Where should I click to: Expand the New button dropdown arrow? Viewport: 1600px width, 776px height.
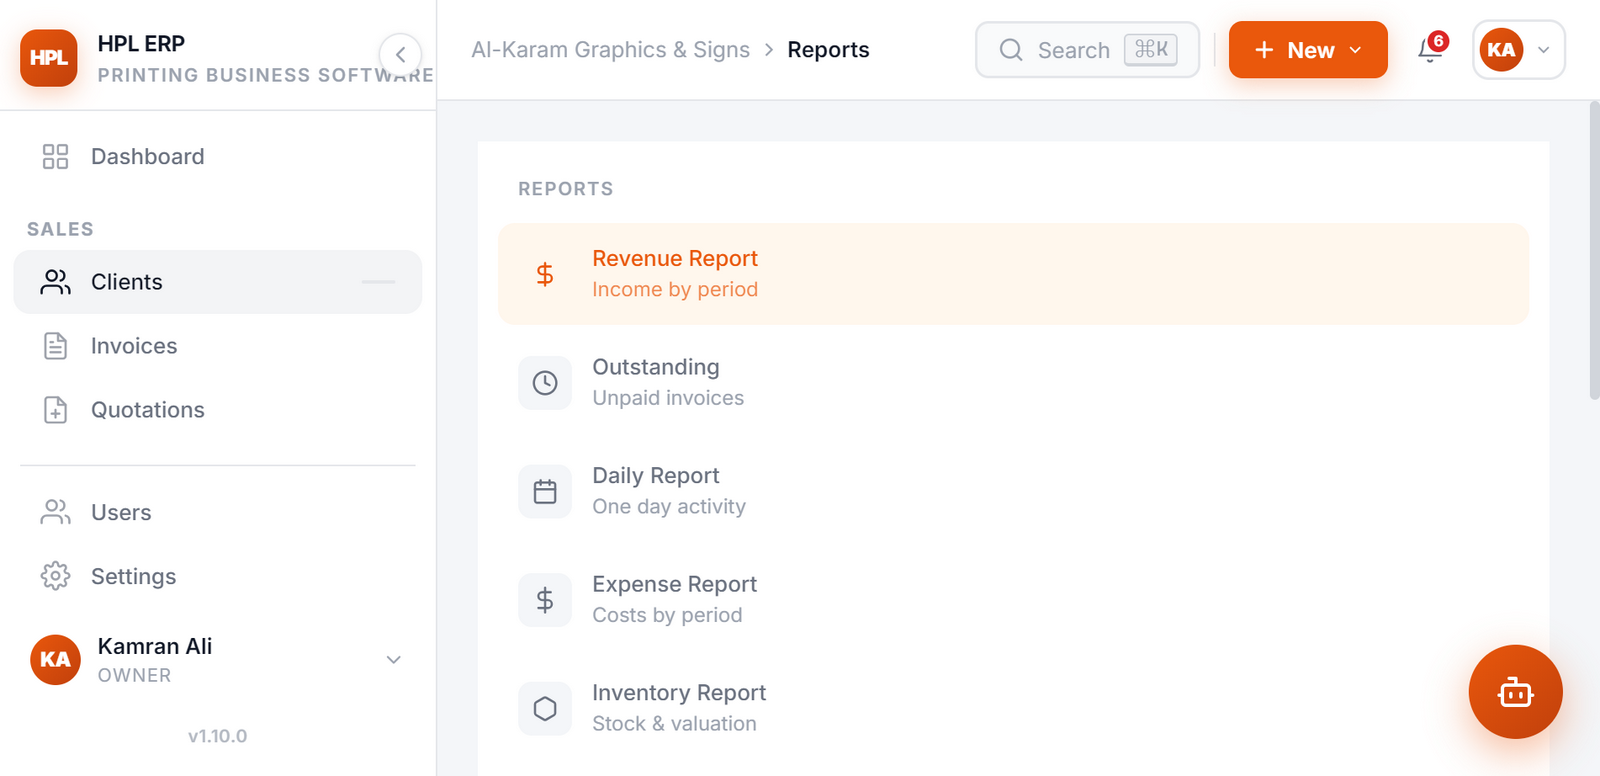tap(1355, 50)
